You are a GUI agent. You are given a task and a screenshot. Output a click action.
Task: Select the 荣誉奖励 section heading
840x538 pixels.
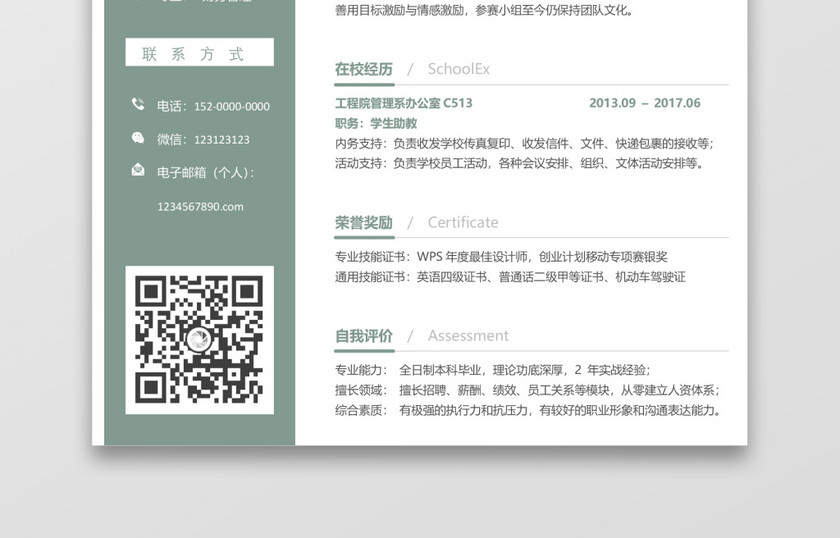[x=364, y=222]
